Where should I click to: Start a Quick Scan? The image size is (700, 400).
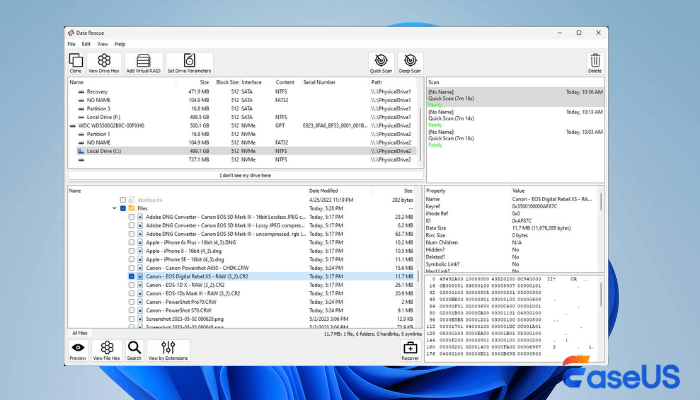381,62
